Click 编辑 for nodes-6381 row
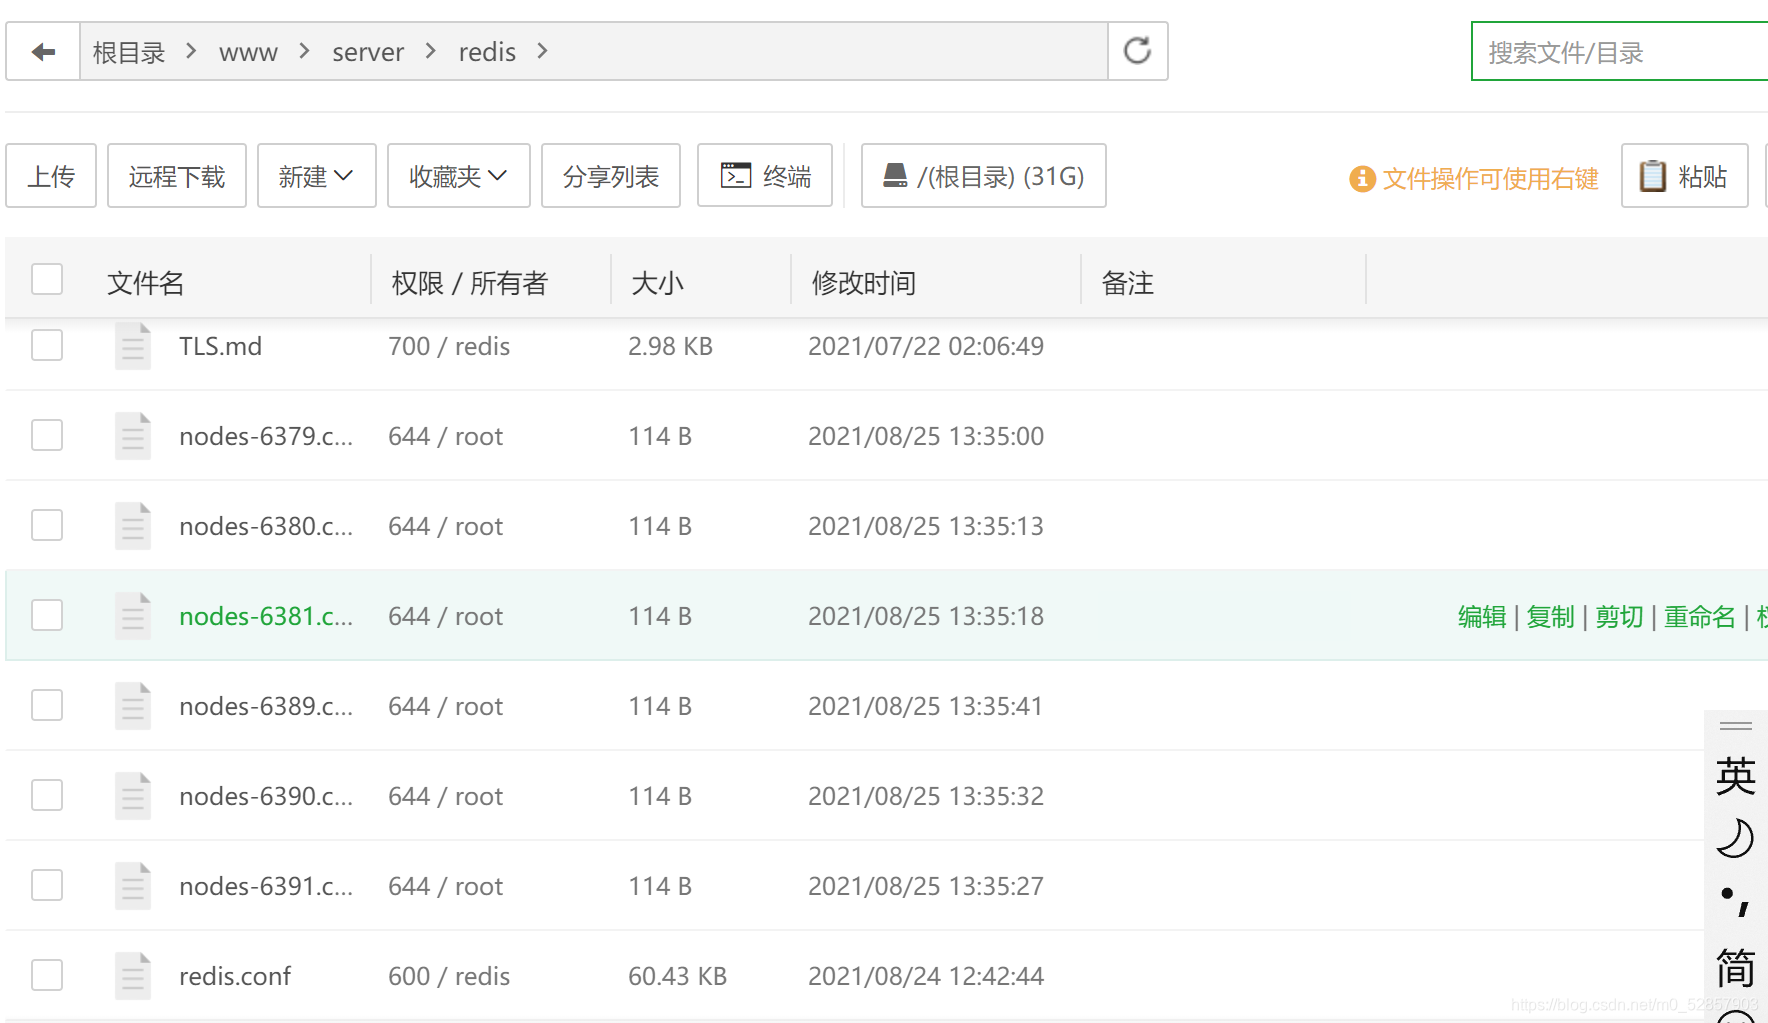This screenshot has height=1023, width=1768. (1482, 617)
